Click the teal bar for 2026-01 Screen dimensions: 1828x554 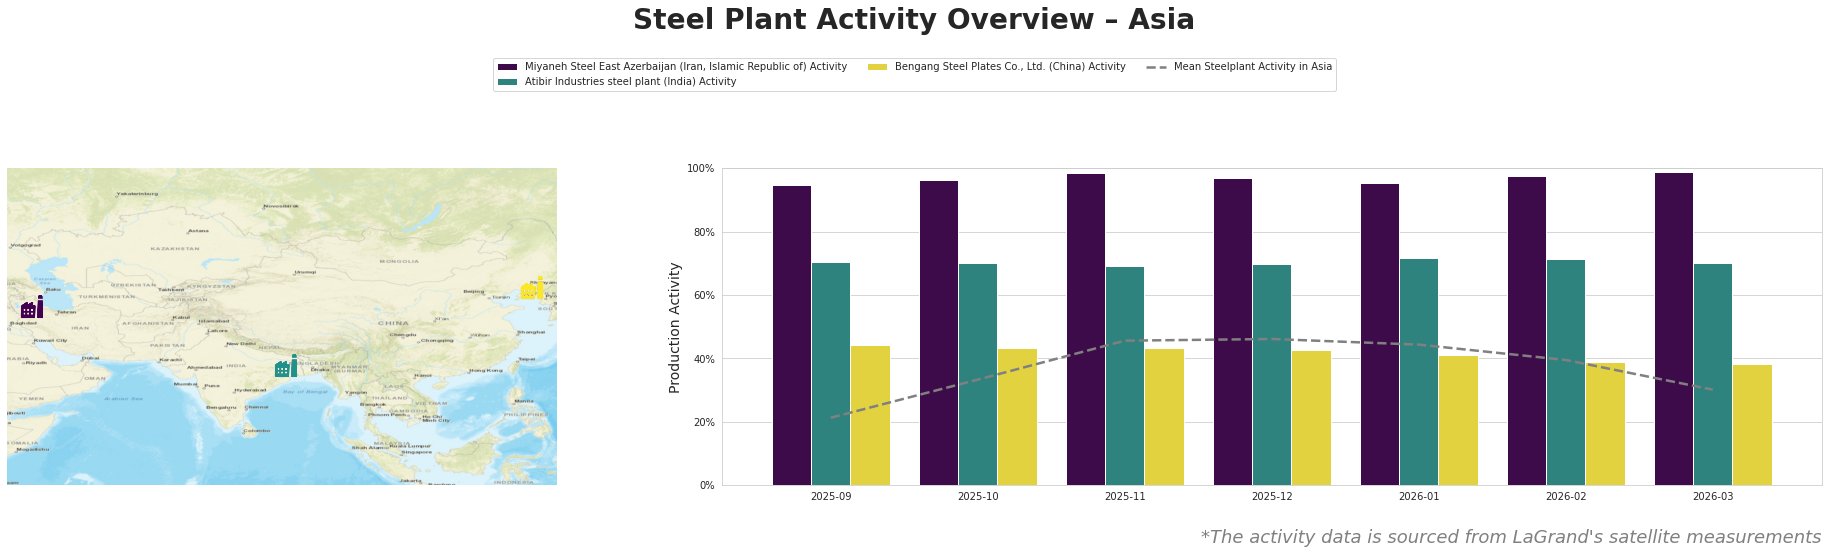1419,372
